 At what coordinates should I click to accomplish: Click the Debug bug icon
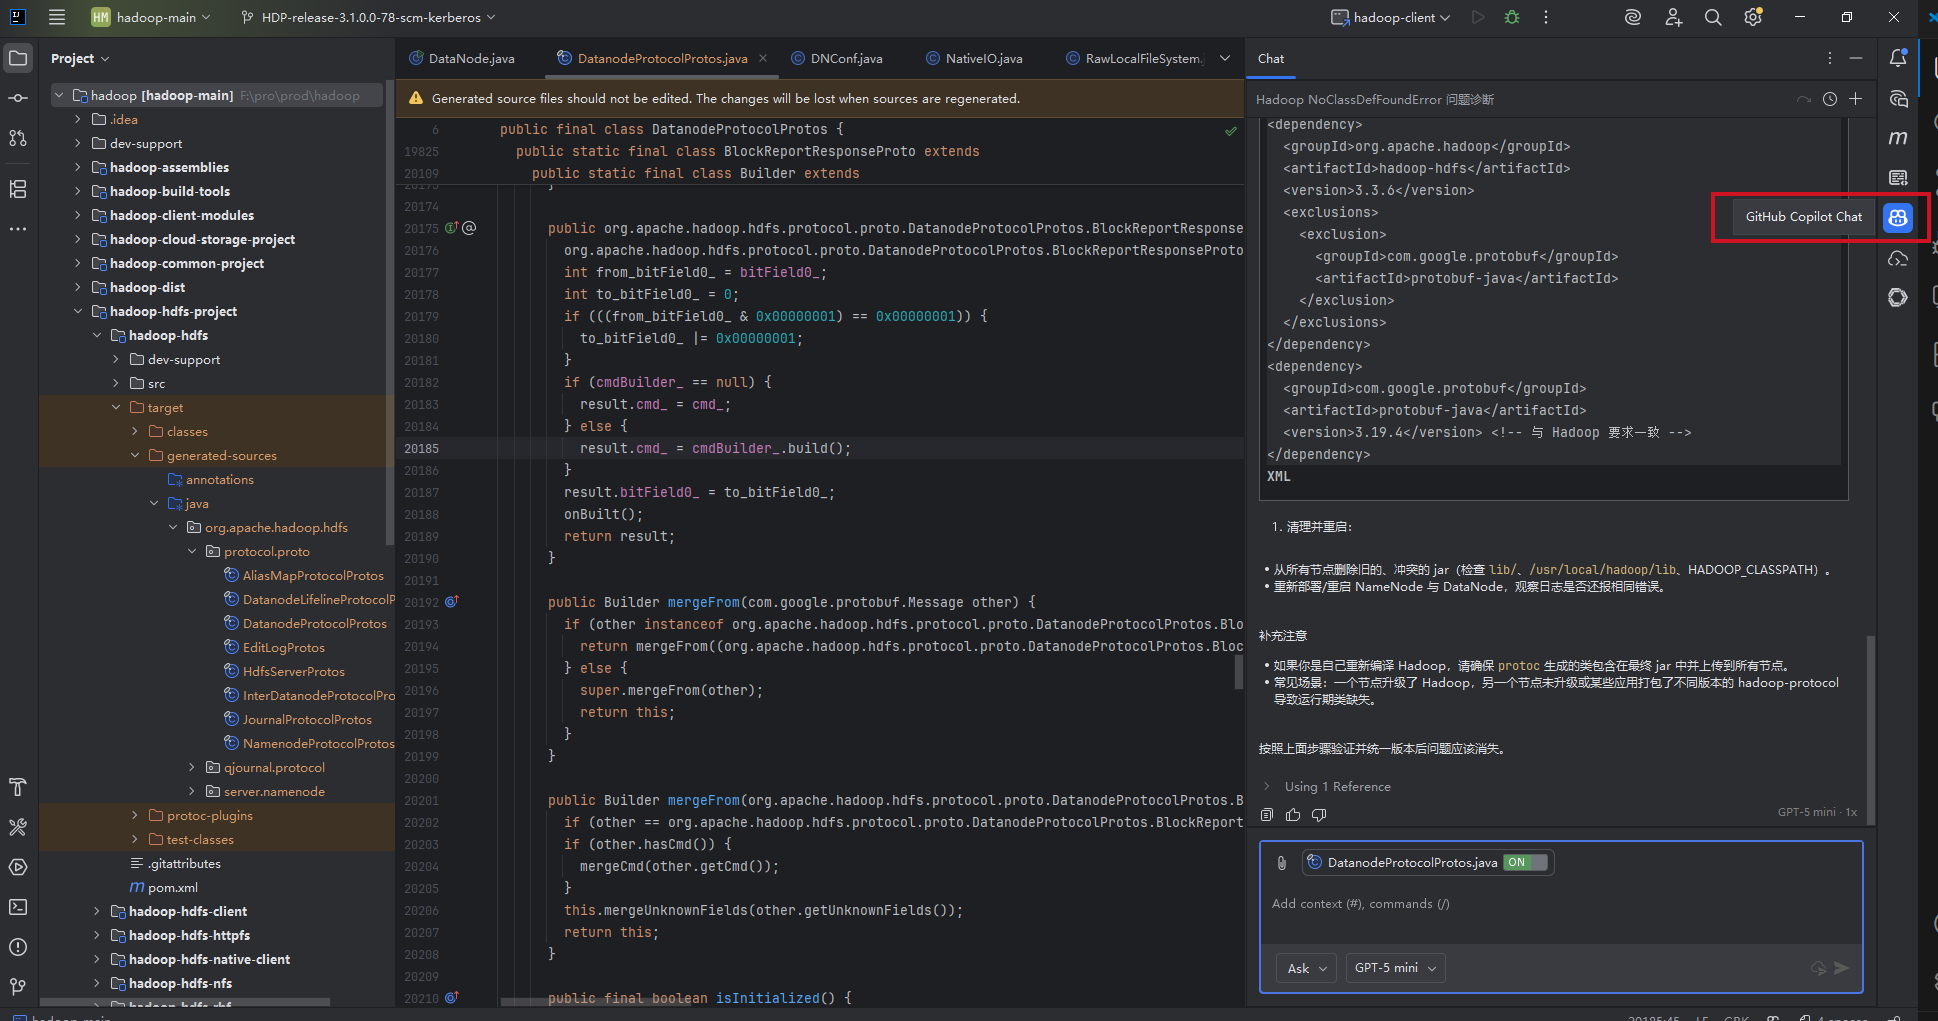1512,17
